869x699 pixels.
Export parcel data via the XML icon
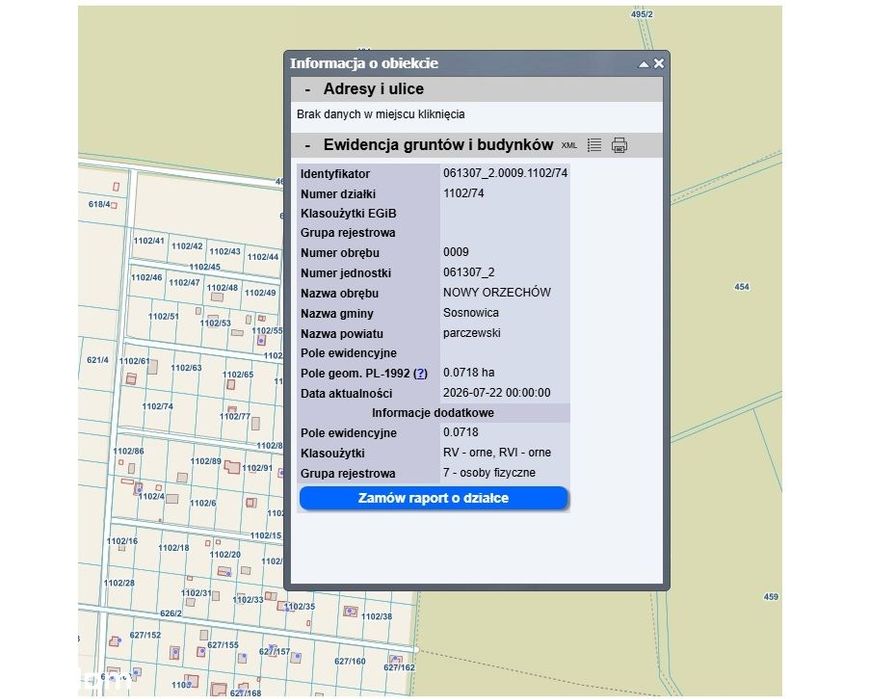569,145
